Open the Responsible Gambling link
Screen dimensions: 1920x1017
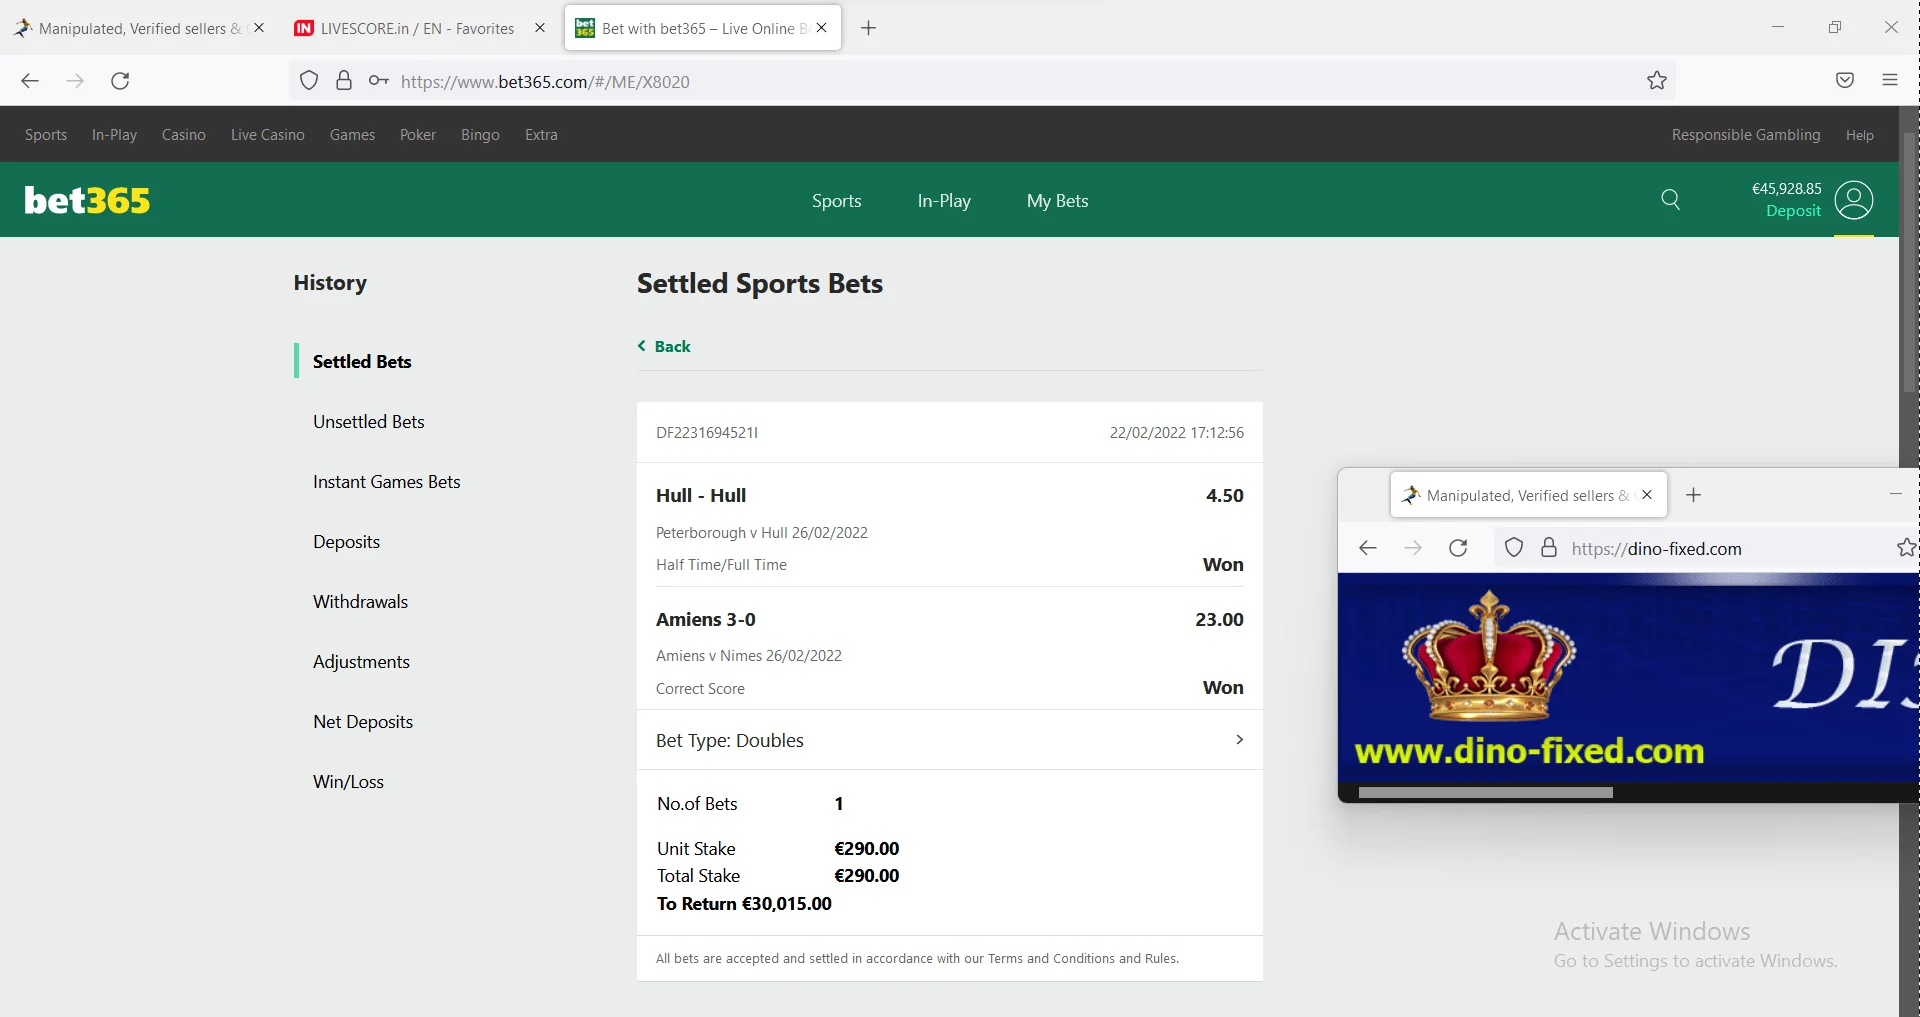pyautogui.click(x=1746, y=135)
